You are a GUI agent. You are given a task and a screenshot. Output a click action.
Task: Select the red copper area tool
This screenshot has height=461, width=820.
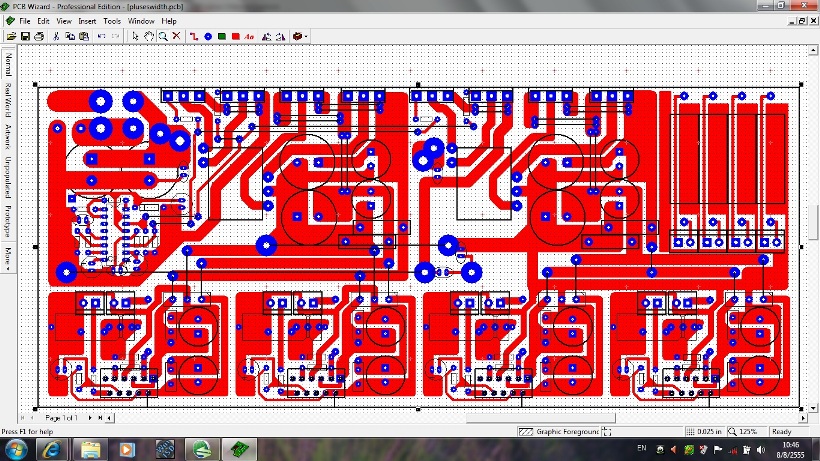(235, 36)
